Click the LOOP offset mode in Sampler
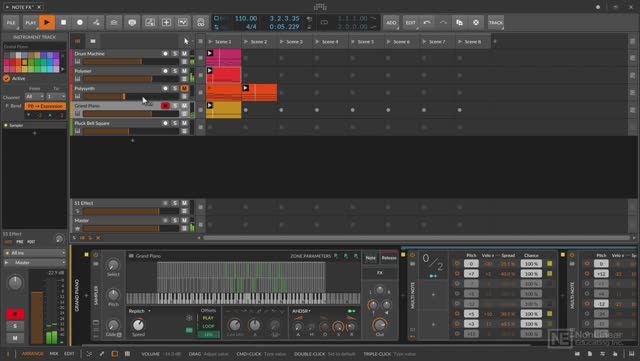 (208, 326)
